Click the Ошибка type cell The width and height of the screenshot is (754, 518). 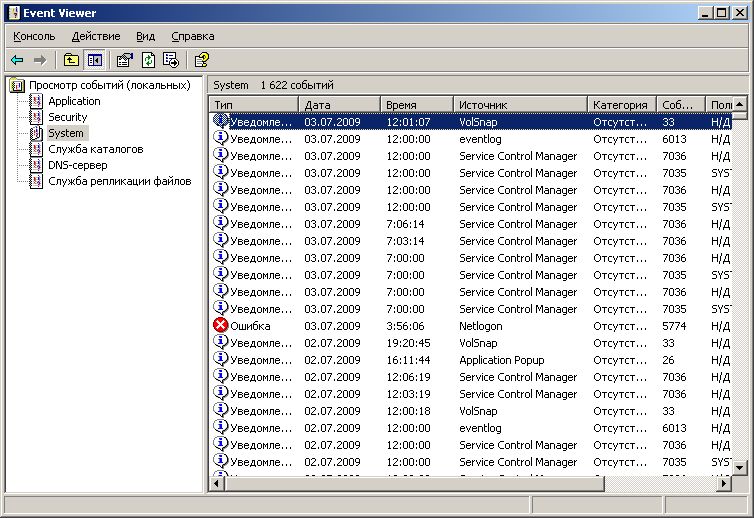click(x=250, y=326)
